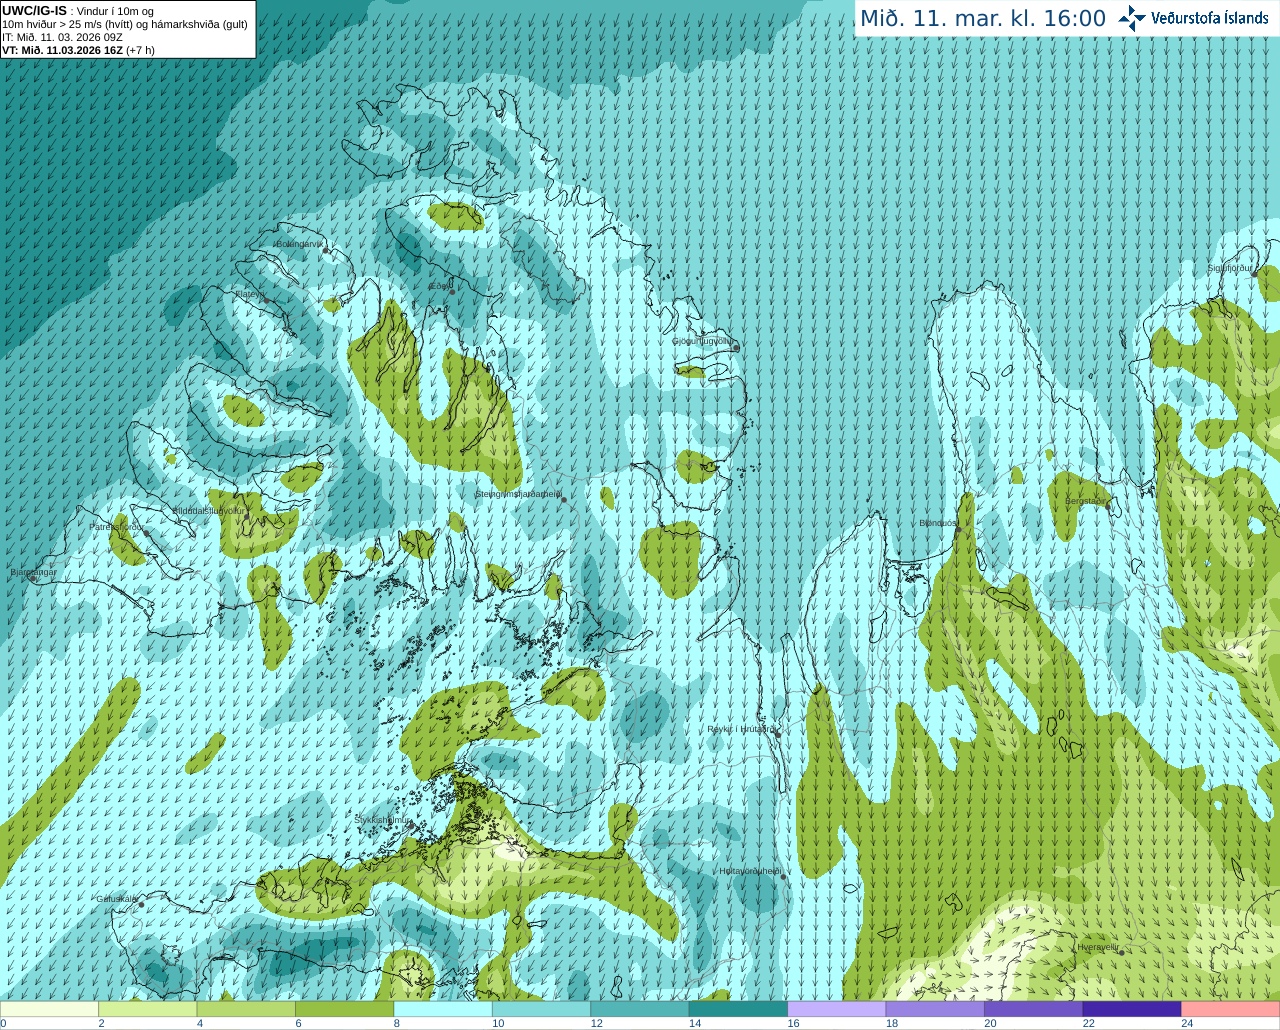Click the above 24 m/s pink legend swatch
Viewport: 1280px width, 1030px height.
[x=1231, y=1009]
